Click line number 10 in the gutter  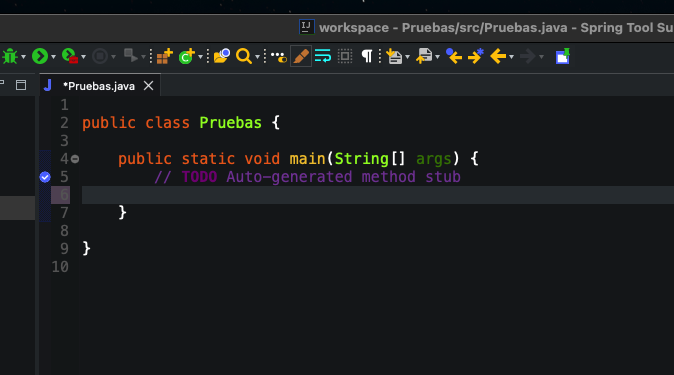pyautogui.click(x=60, y=267)
